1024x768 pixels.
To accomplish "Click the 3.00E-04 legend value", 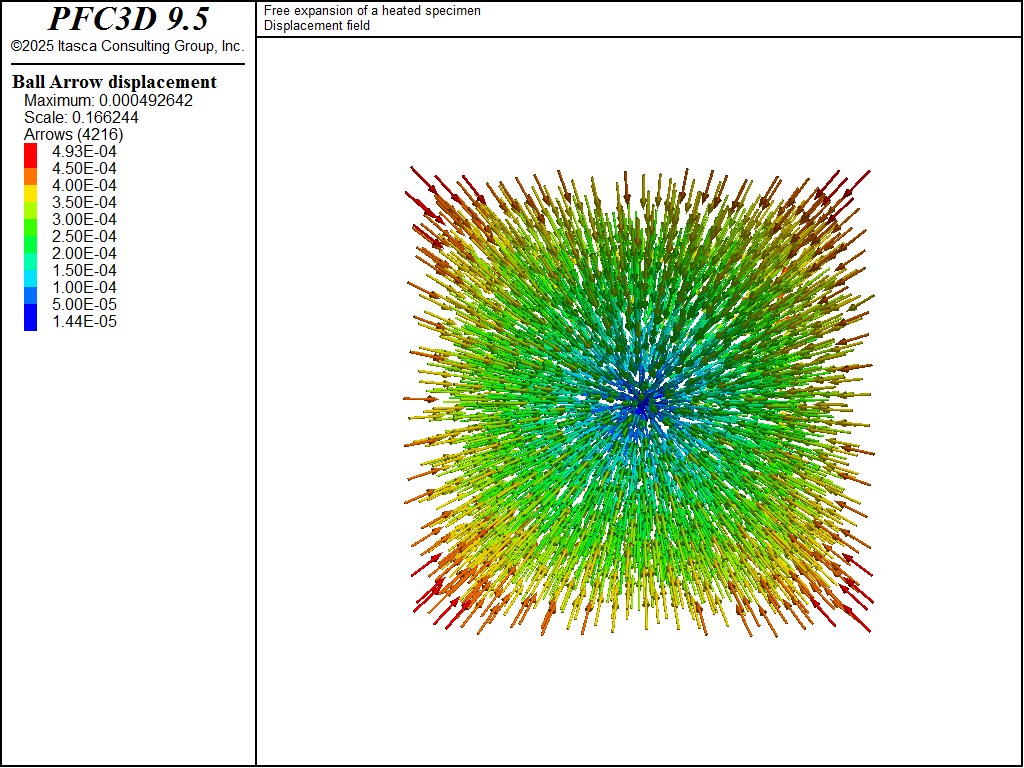I will click(x=84, y=219).
